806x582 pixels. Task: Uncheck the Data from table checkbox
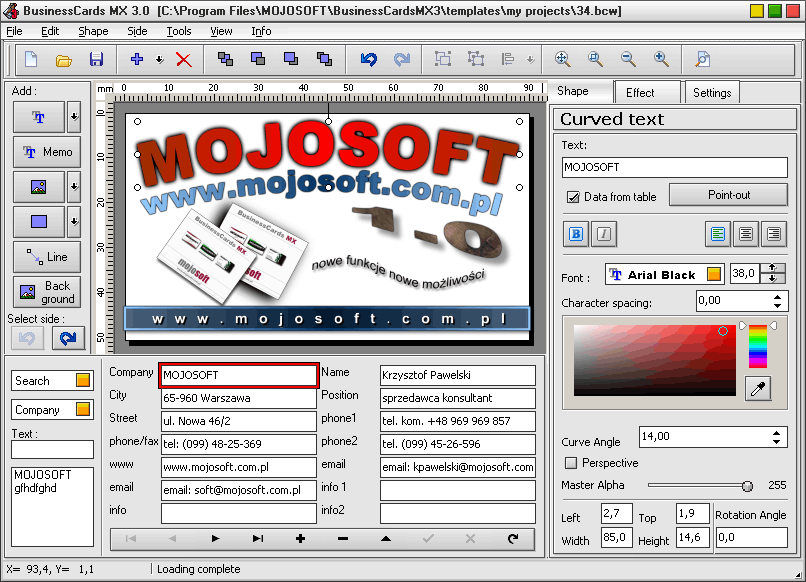tap(573, 197)
